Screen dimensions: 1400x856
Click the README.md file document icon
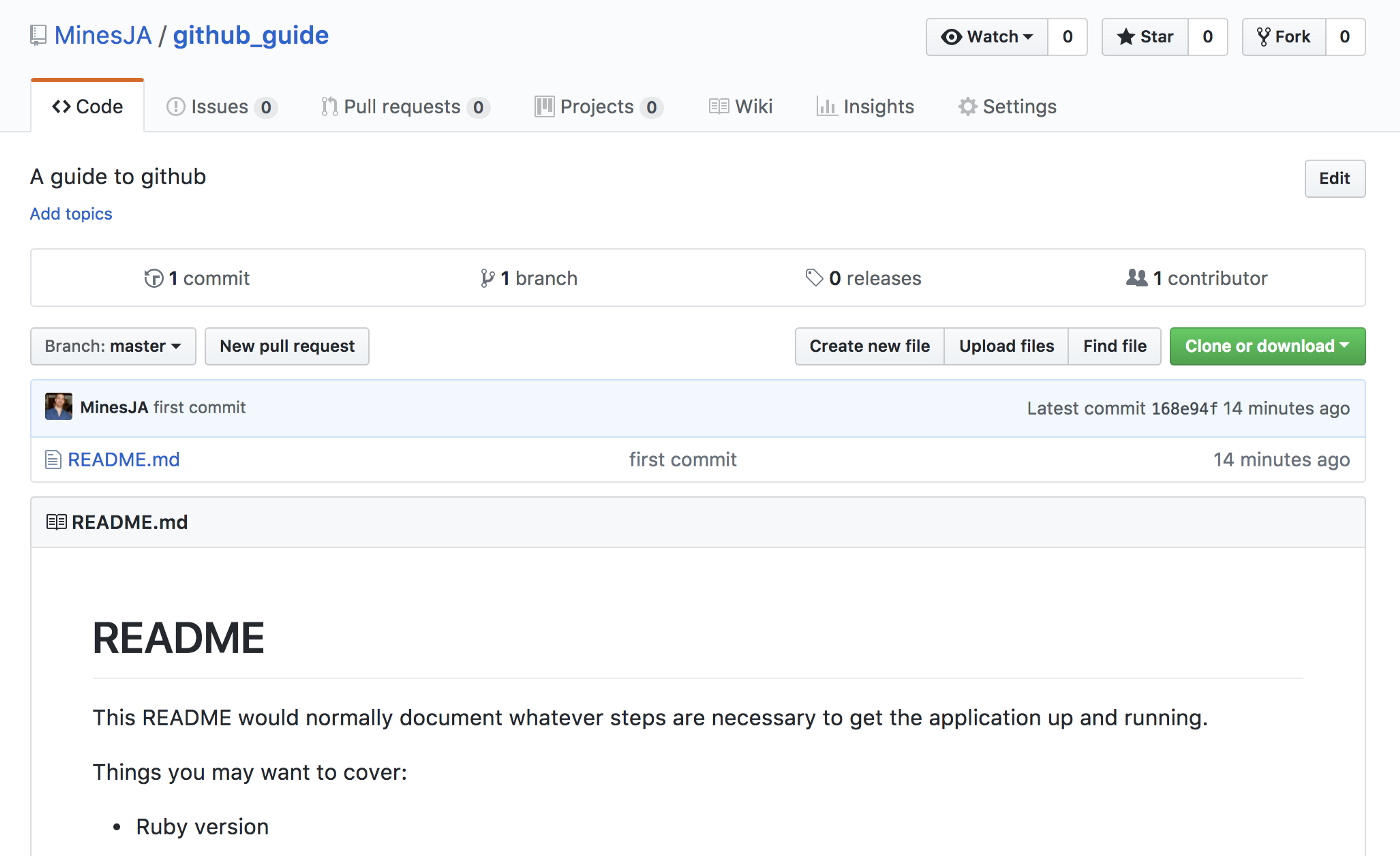coord(51,459)
